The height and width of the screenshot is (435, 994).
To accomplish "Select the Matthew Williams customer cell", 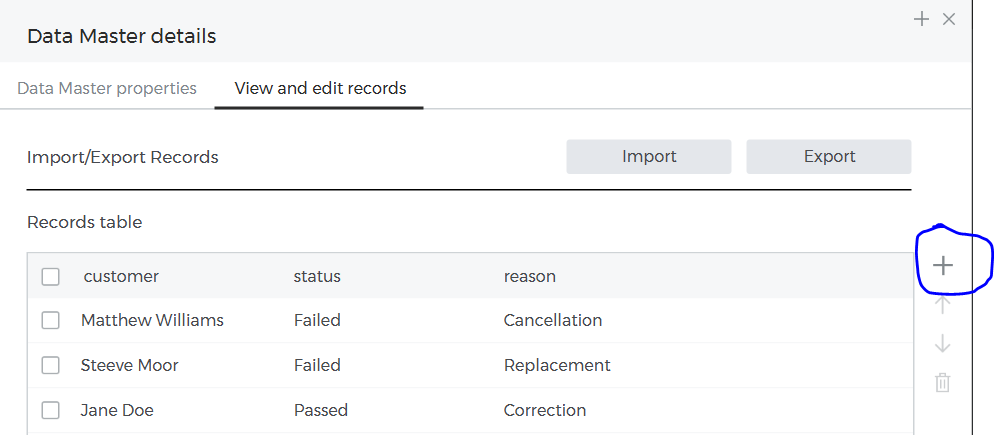I will pos(152,321).
